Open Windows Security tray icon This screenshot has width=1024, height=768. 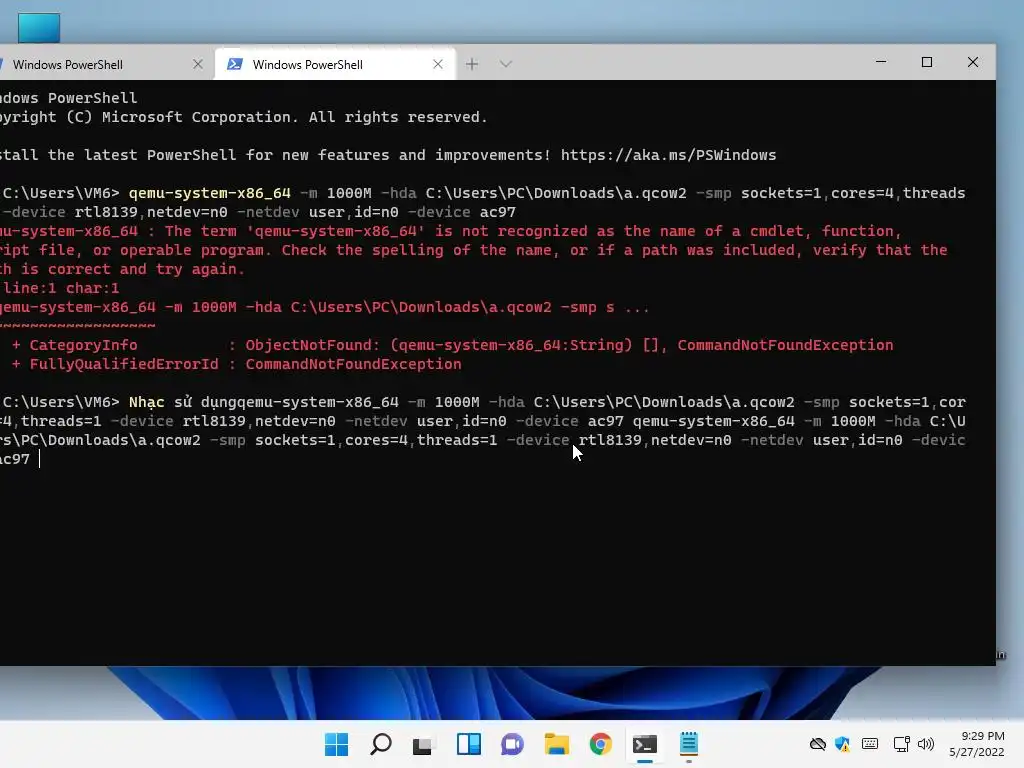pos(842,744)
